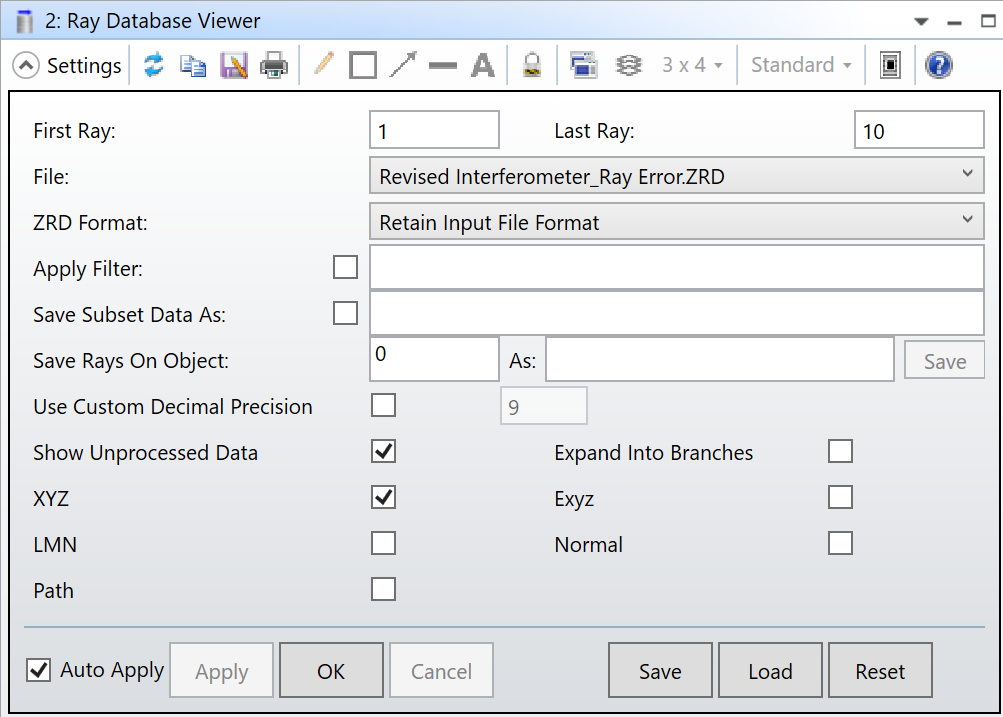1003x717 pixels.
Task: Open the ZRD Format dropdown
Action: pos(676,222)
